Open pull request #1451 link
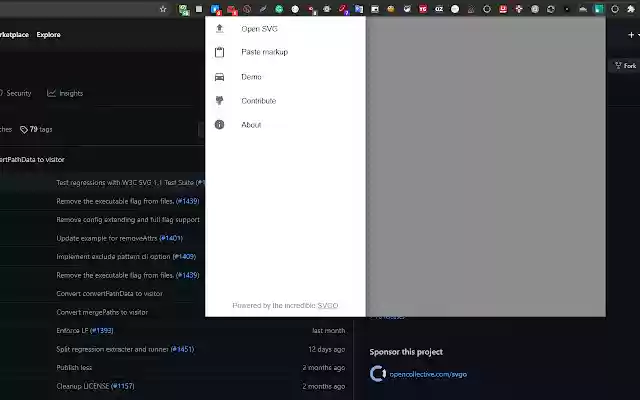This screenshot has width=640, height=400. [x=182, y=349]
